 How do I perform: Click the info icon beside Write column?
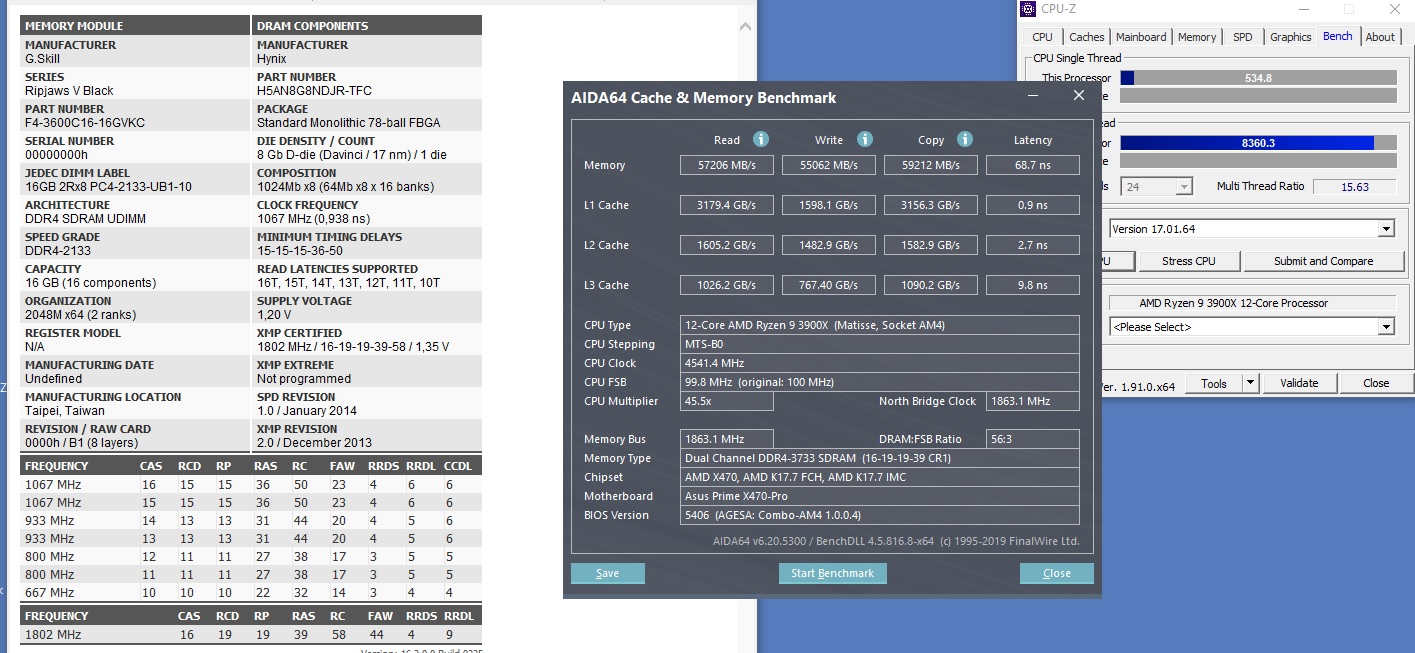[865, 139]
